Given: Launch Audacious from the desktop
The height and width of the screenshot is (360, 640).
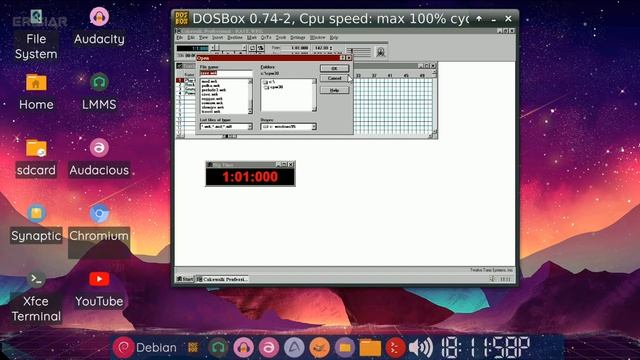Looking at the screenshot, I should pos(99,158).
